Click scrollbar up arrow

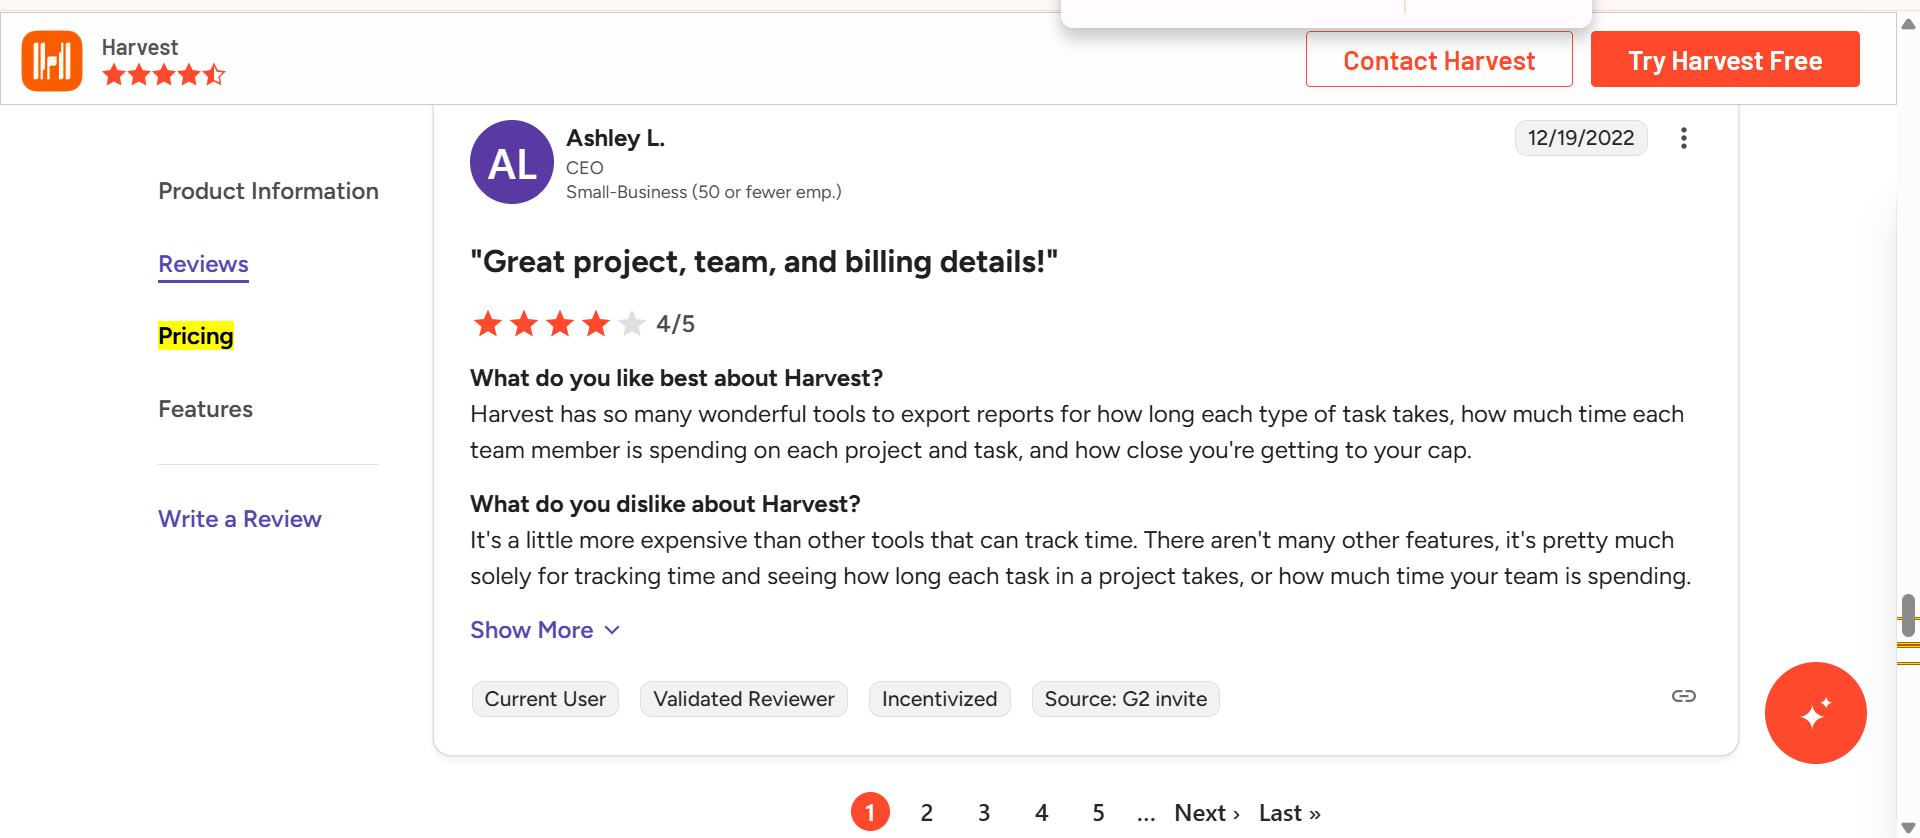pyautogui.click(x=1908, y=24)
